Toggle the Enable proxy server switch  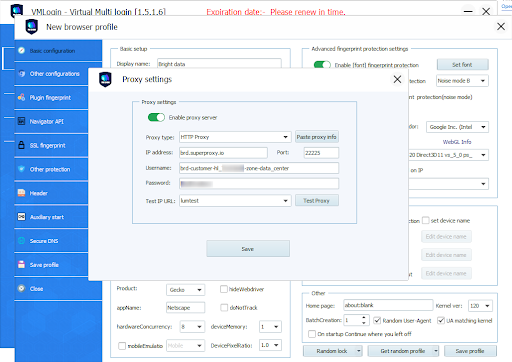[x=156, y=117]
